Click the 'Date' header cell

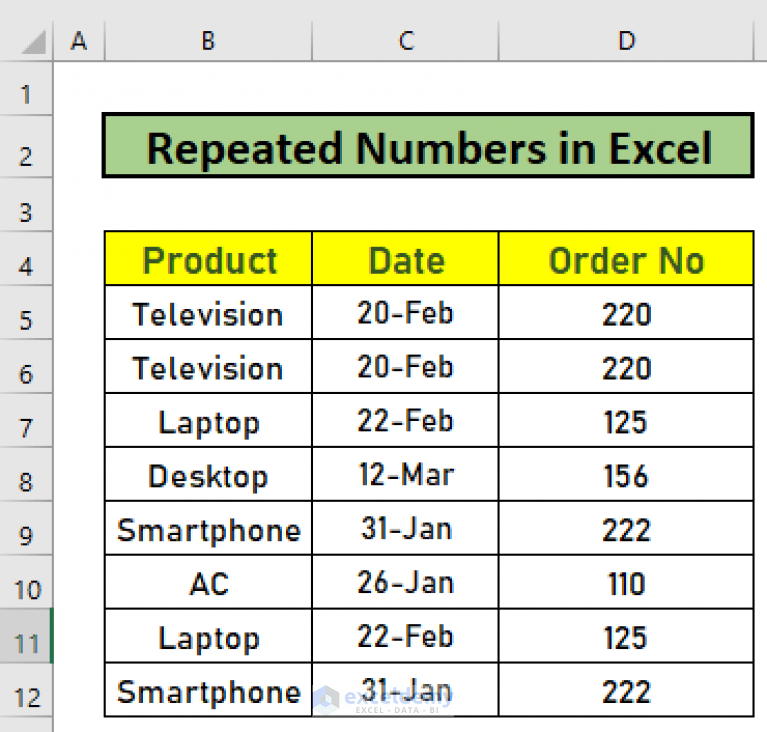point(406,258)
